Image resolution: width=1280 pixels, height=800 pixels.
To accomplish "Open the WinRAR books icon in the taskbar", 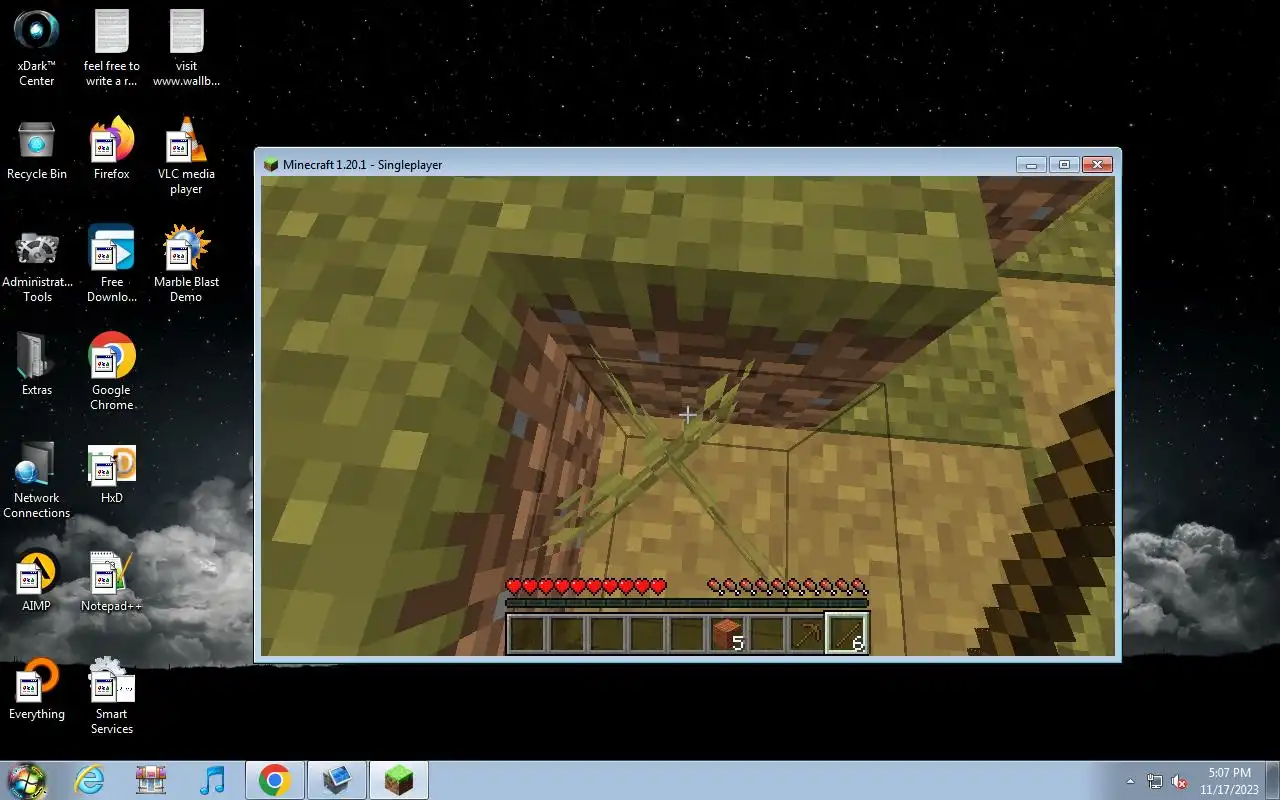I will tap(151, 780).
